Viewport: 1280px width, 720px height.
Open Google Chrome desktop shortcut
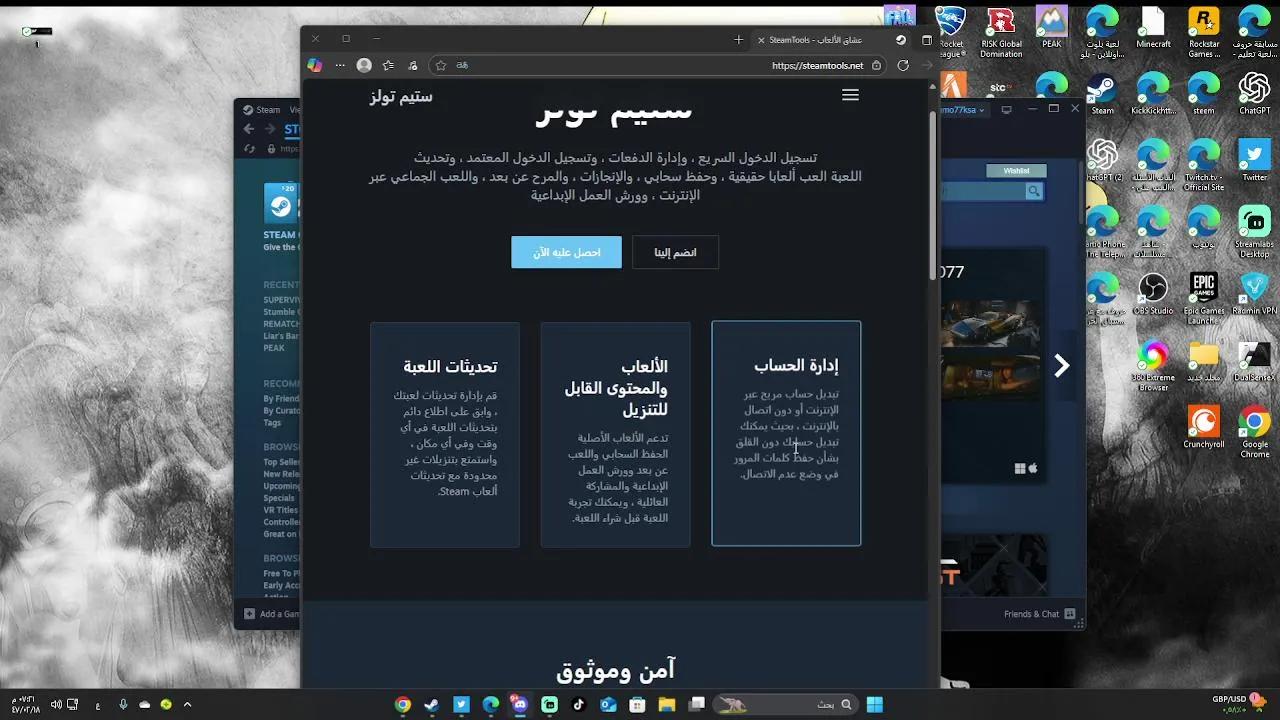pyautogui.click(x=1254, y=432)
